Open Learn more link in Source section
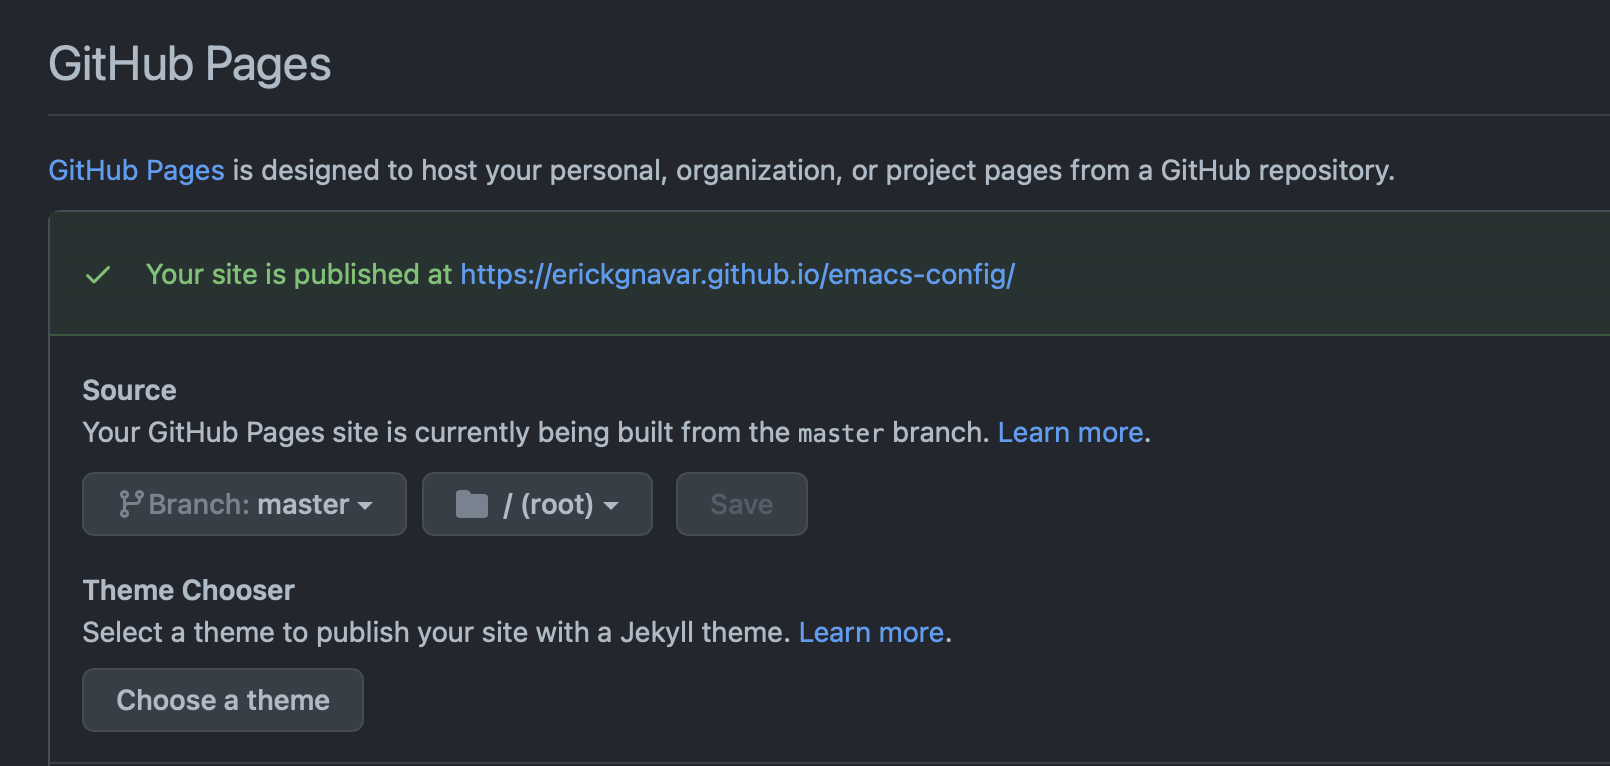Screen dimensions: 1610x766 click(1070, 433)
